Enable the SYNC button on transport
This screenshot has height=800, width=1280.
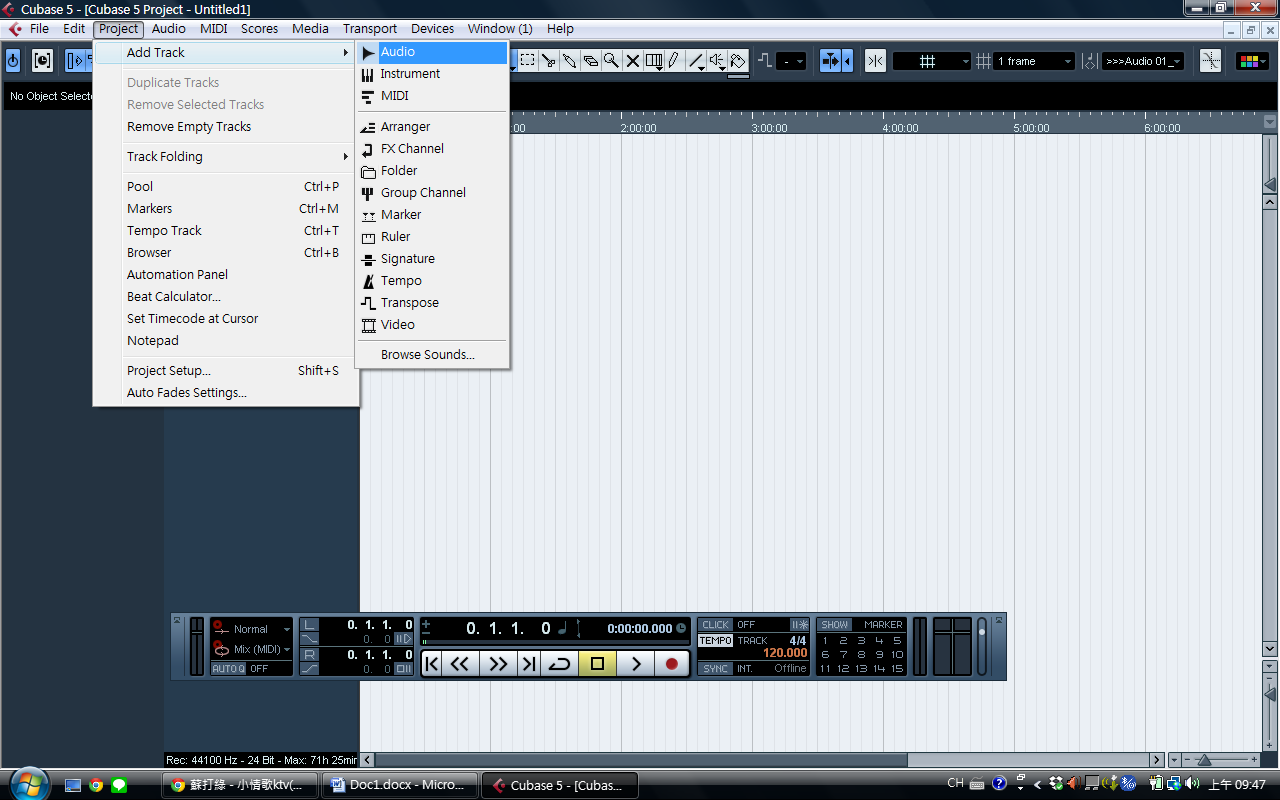click(715, 668)
